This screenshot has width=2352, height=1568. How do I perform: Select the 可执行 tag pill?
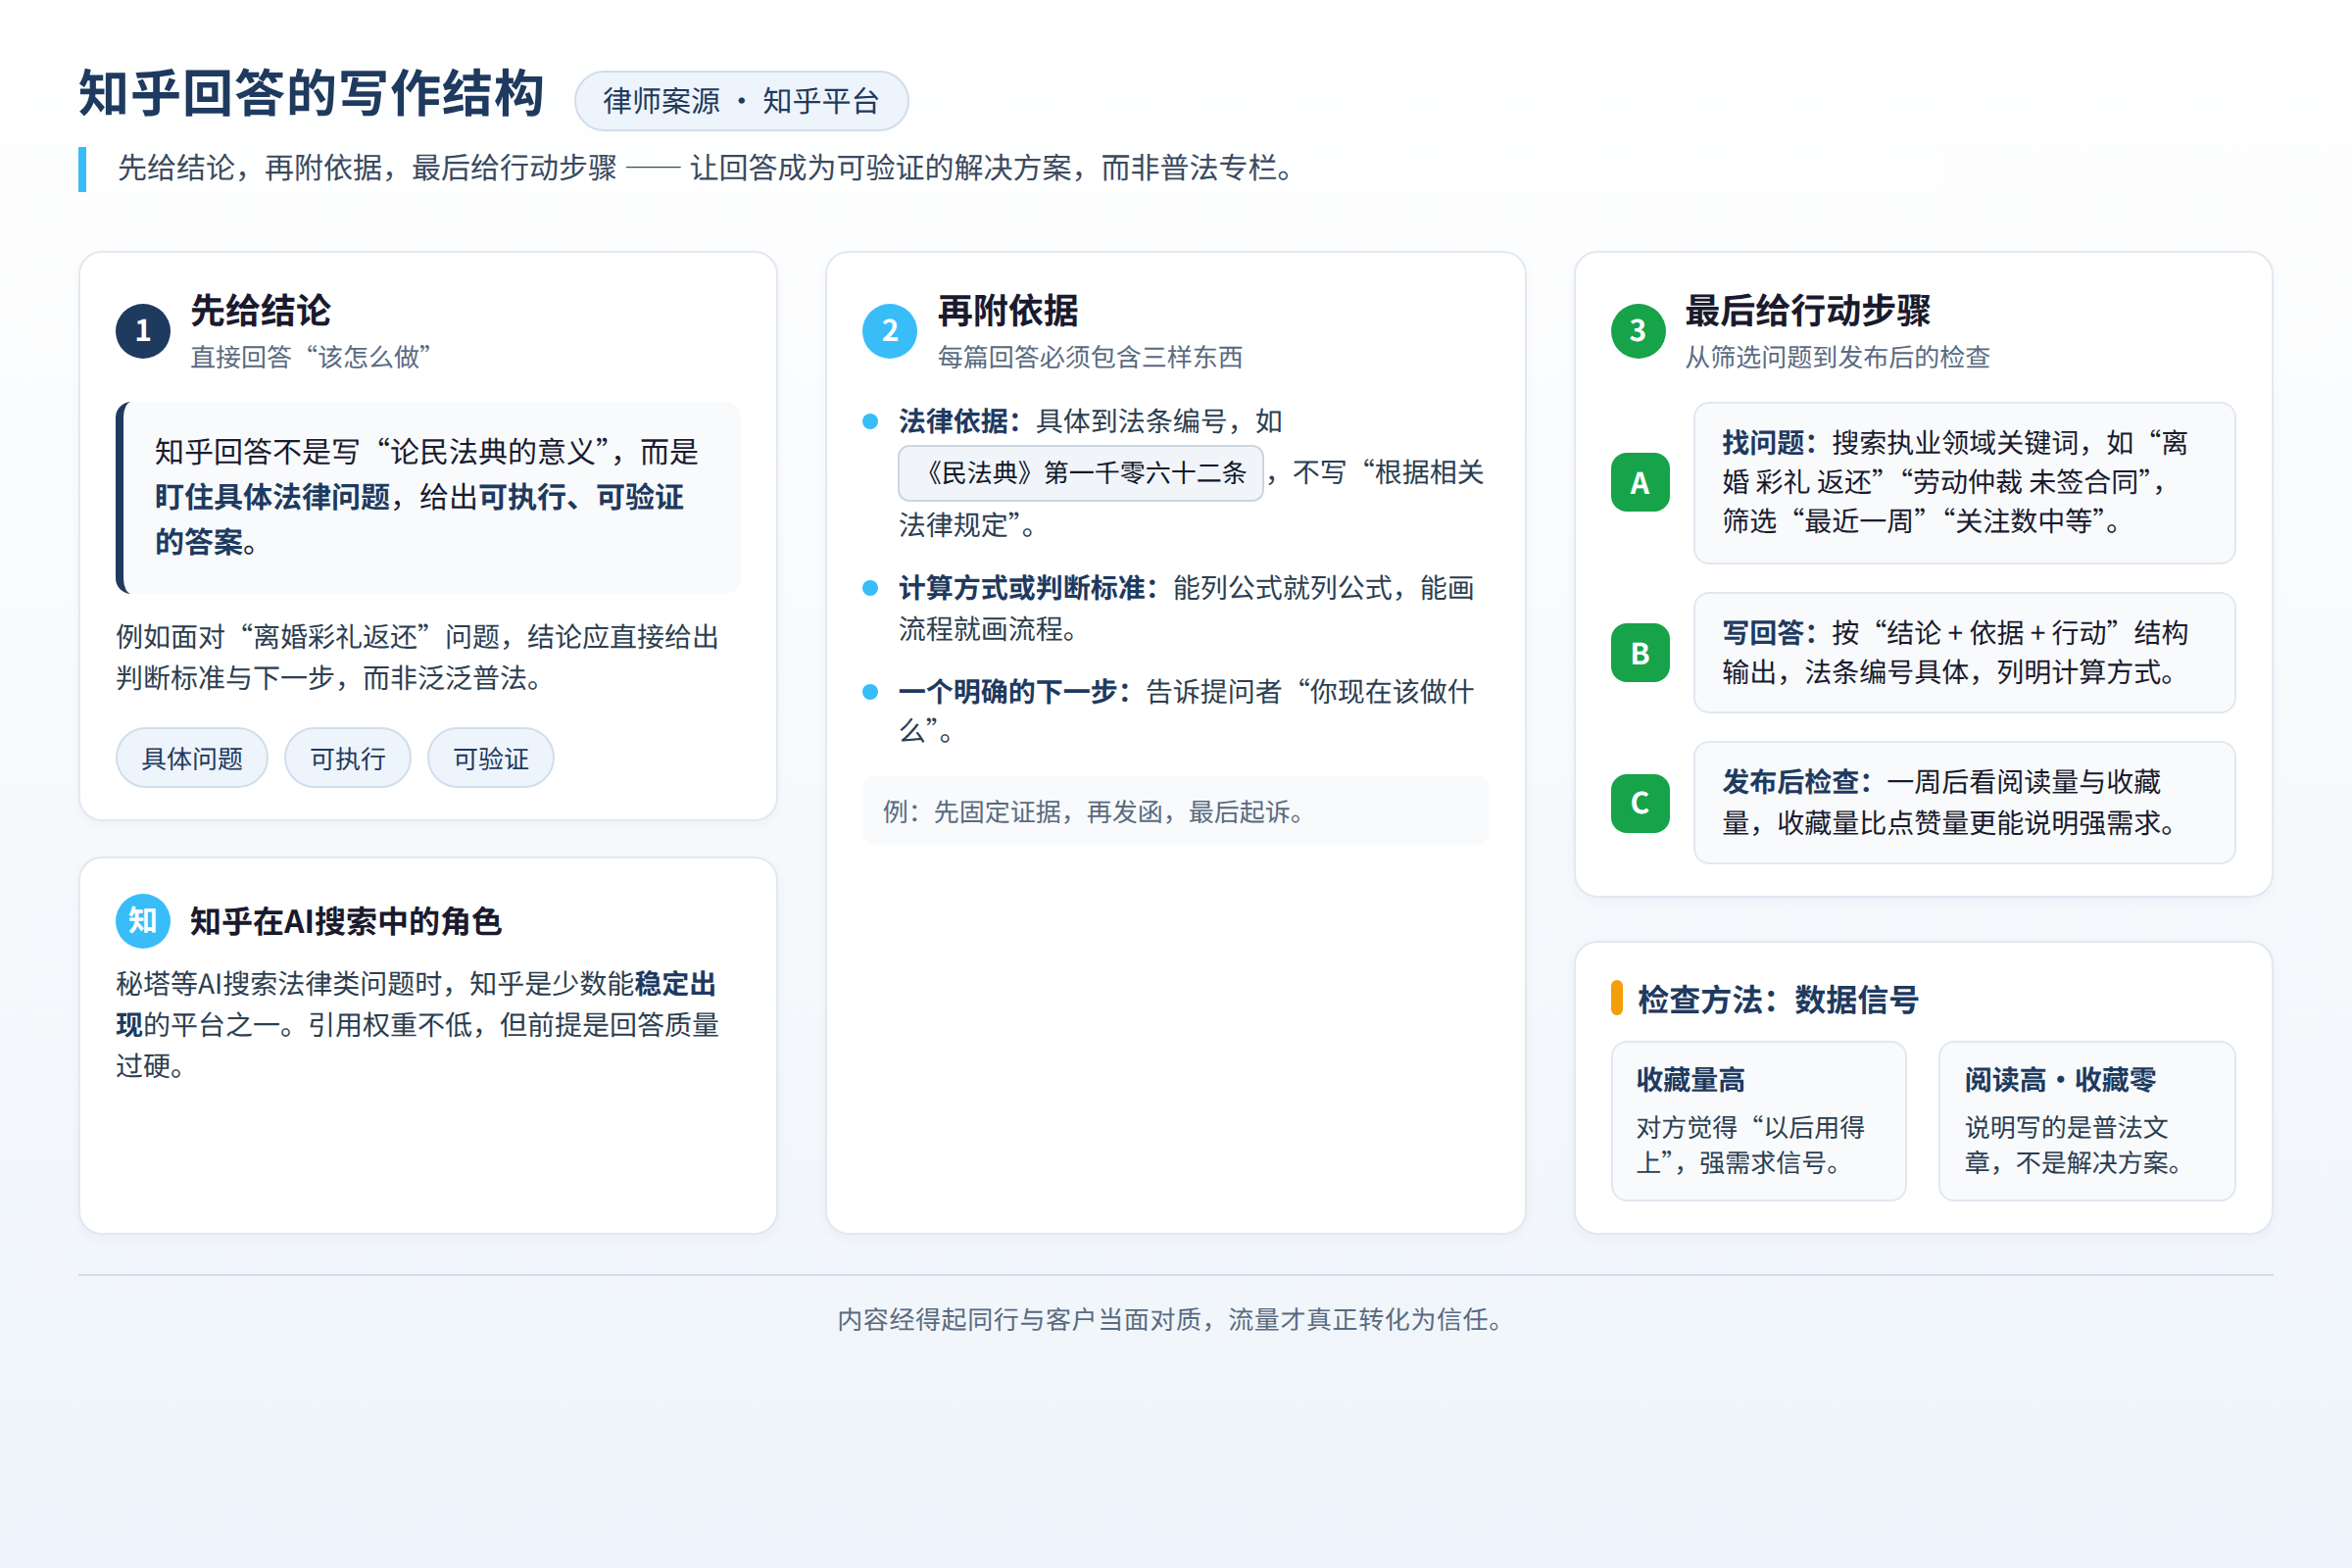[348, 758]
